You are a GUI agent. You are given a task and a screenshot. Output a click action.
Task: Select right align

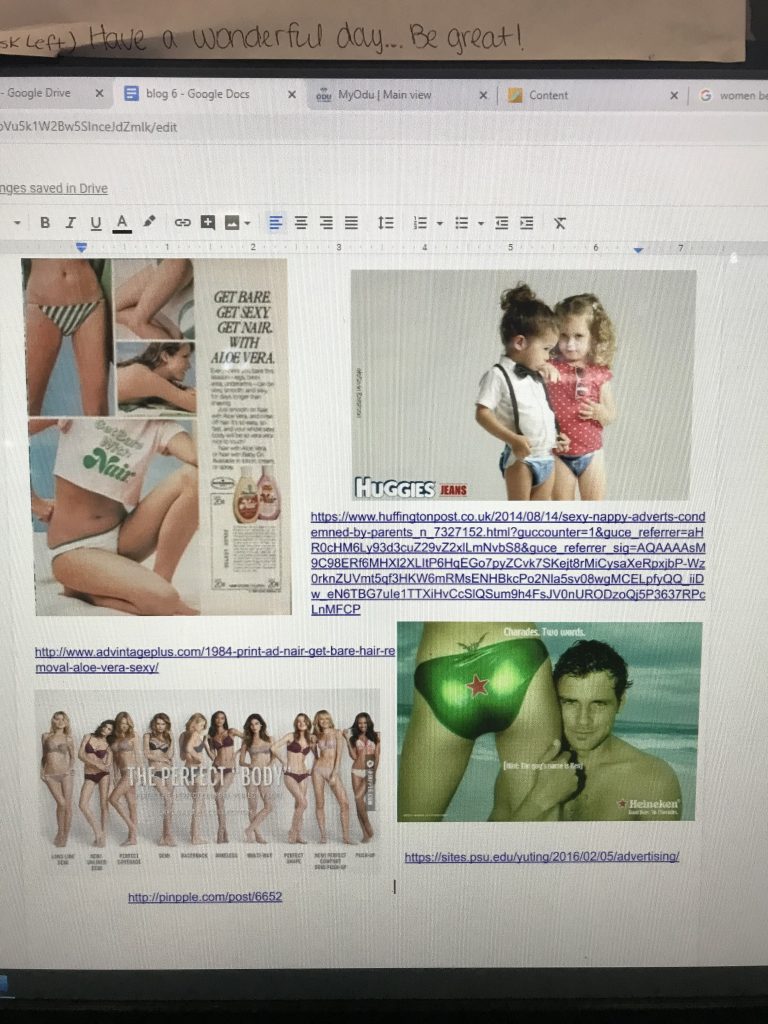(x=326, y=223)
